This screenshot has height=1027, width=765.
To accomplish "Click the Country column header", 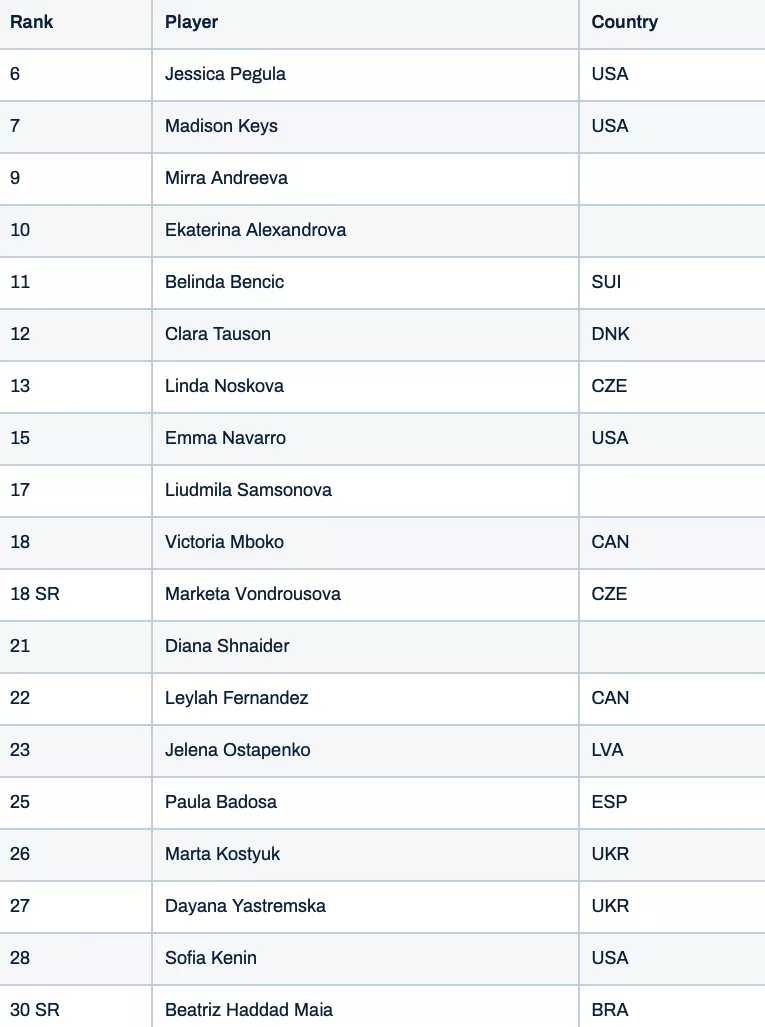I will pos(624,22).
